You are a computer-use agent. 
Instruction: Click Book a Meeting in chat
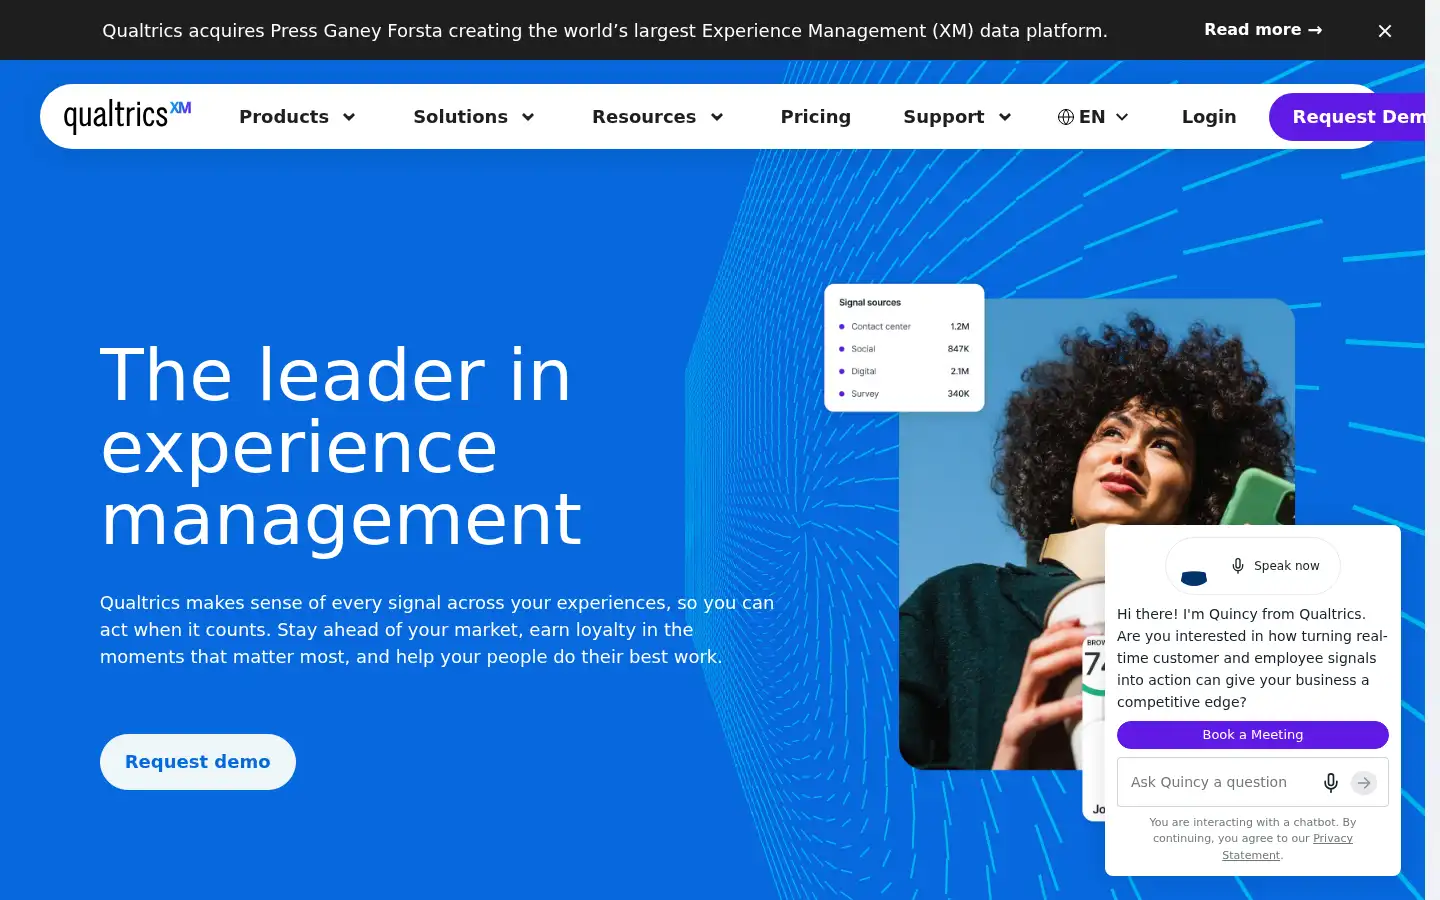coord(1253,735)
